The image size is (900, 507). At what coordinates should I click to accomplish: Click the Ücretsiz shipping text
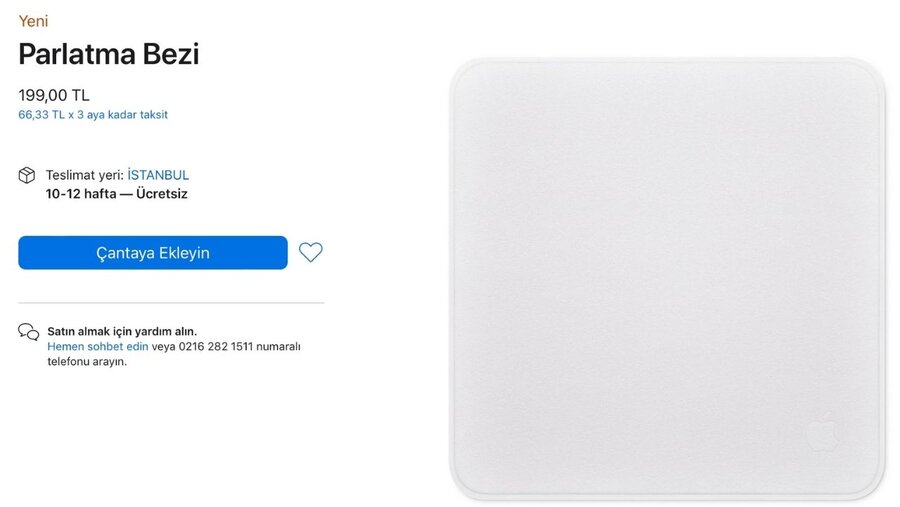pos(162,194)
